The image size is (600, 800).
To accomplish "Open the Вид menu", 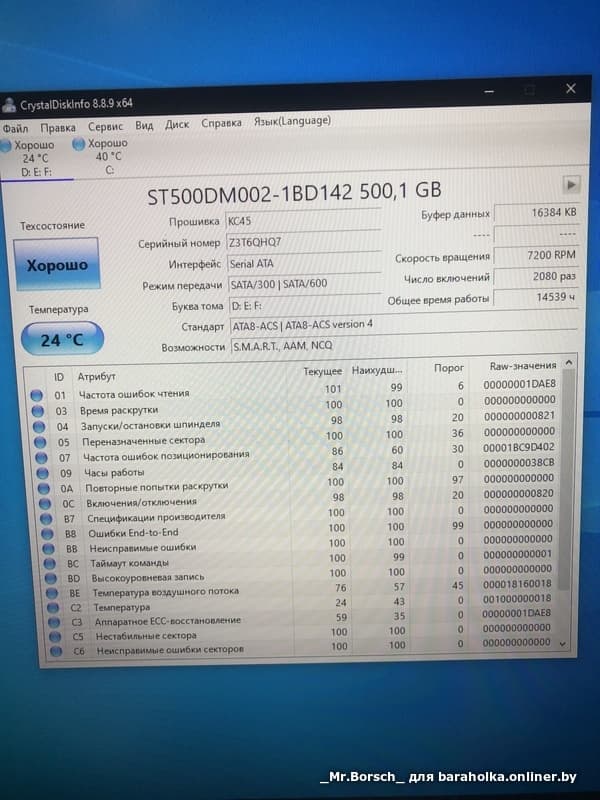I will tap(144, 125).
